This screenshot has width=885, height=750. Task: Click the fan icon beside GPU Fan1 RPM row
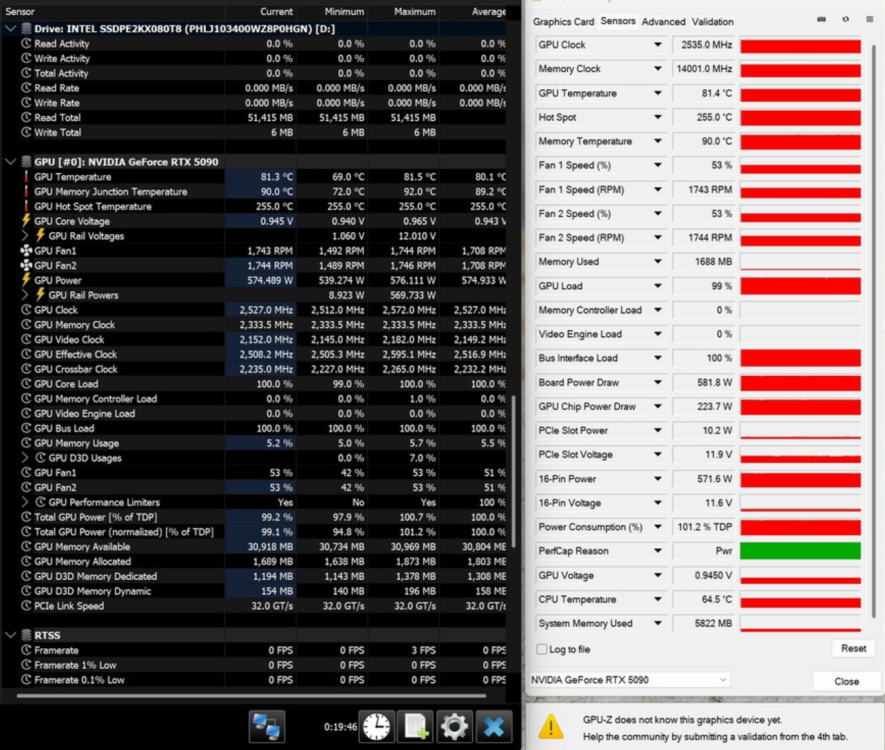pos(26,251)
